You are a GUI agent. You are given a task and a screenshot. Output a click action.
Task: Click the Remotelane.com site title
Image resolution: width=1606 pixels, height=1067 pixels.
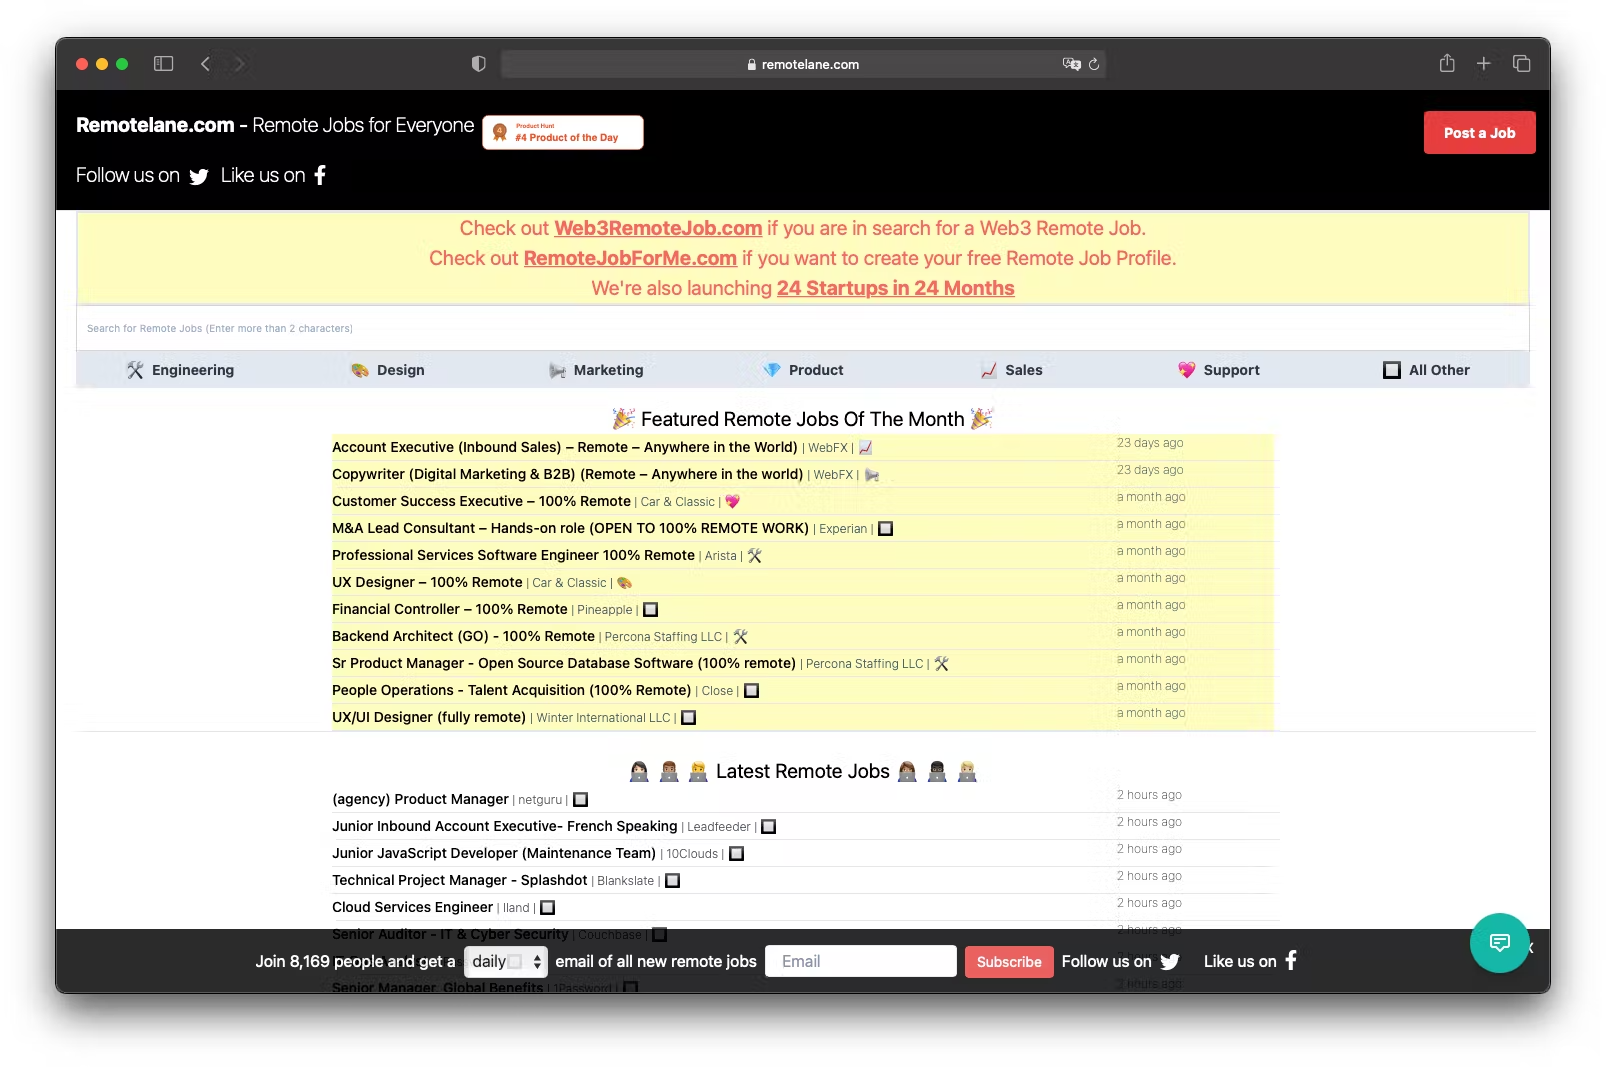(x=155, y=125)
